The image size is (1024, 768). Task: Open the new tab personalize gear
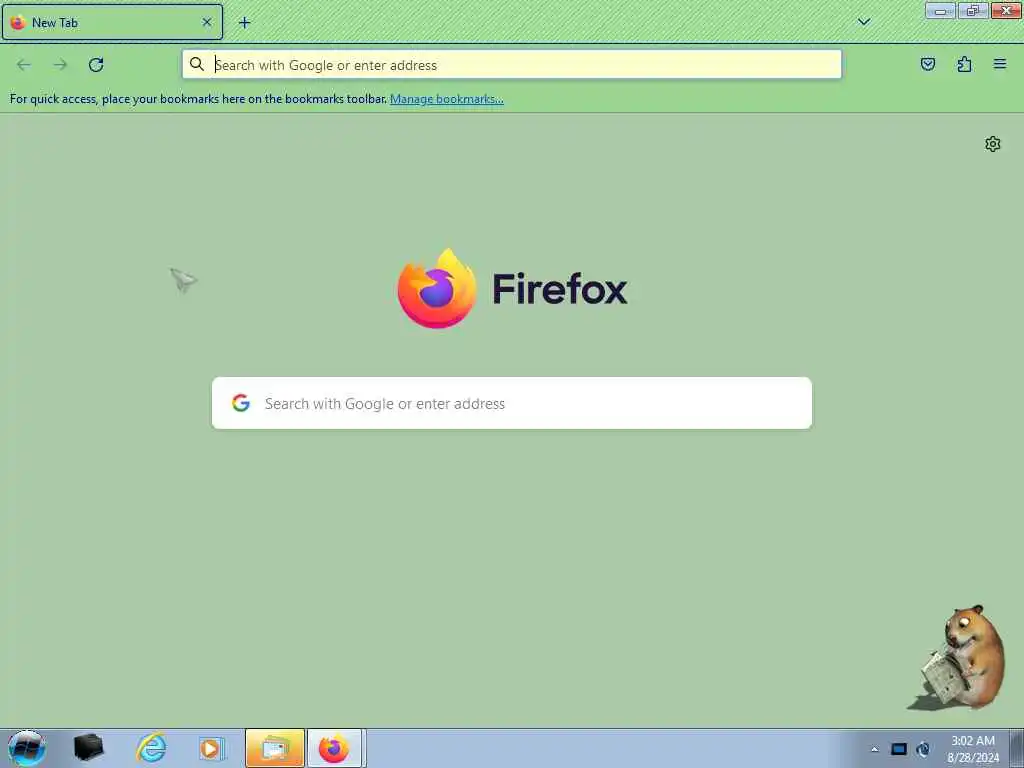tap(993, 144)
